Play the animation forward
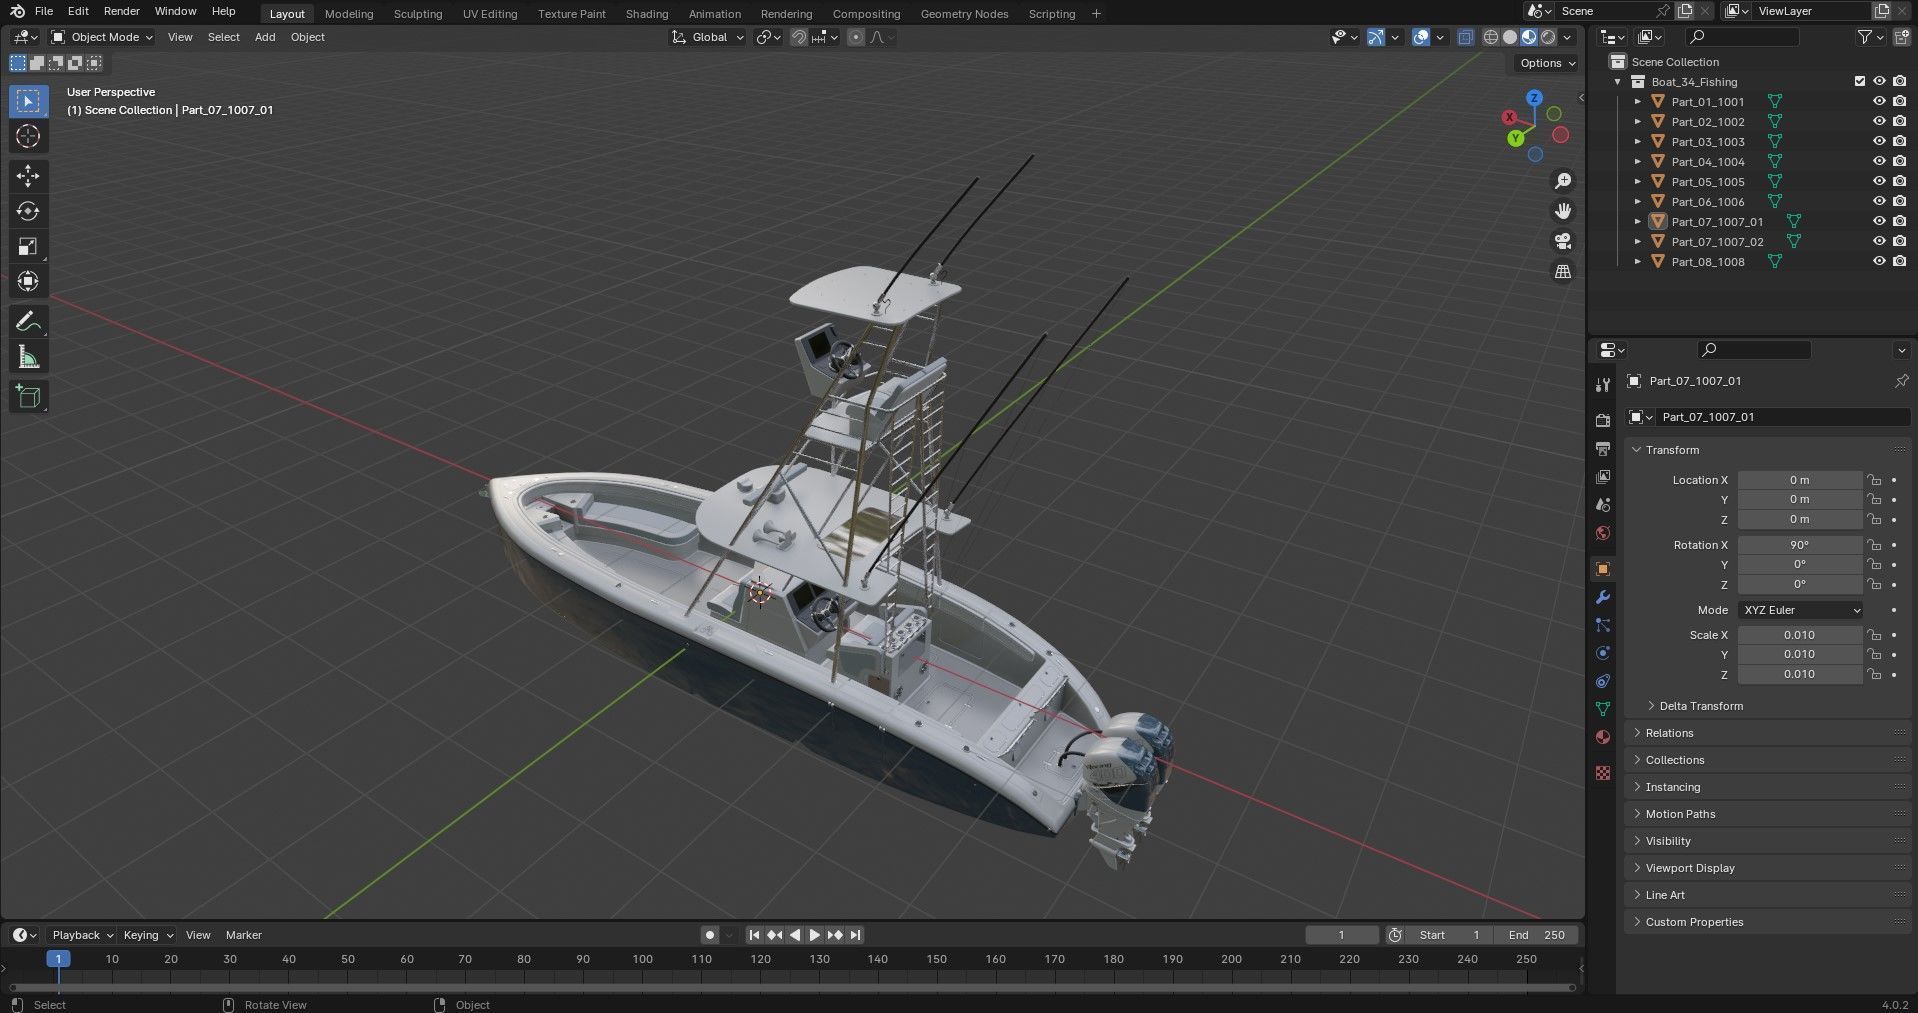The image size is (1918, 1013). [x=815, y=935]
